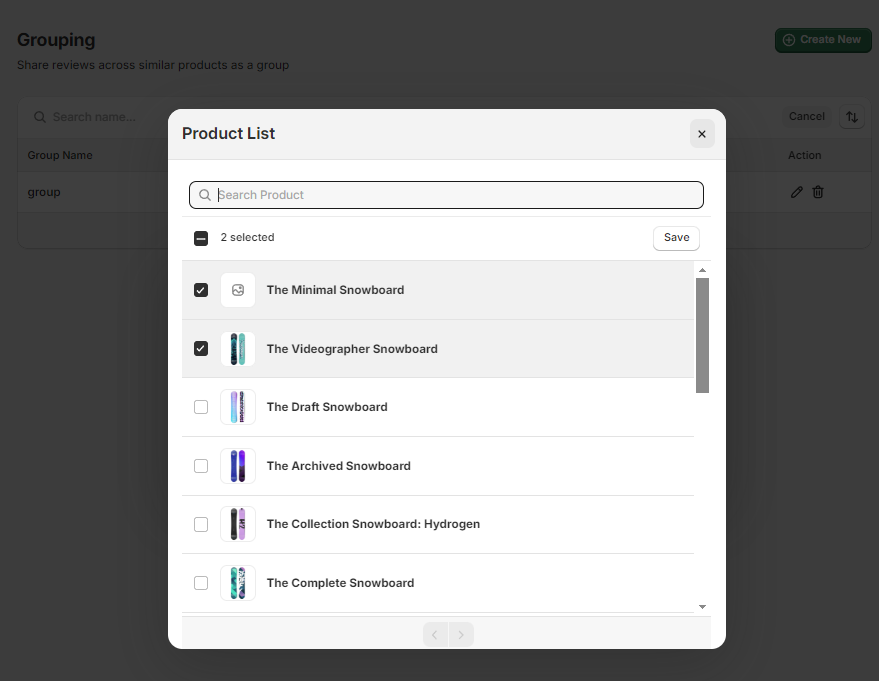879x681 pixels.
Task: Click the search magnifier icon in Product List
Action: [x=205, y=195]
